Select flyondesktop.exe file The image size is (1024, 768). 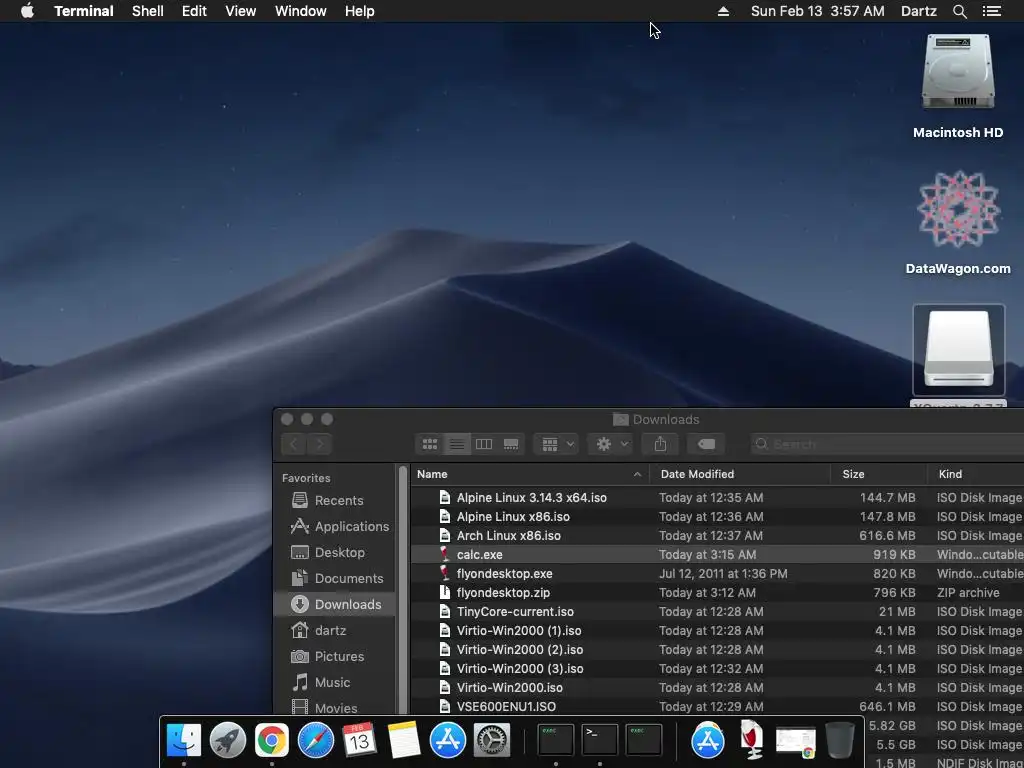point(717,573)
